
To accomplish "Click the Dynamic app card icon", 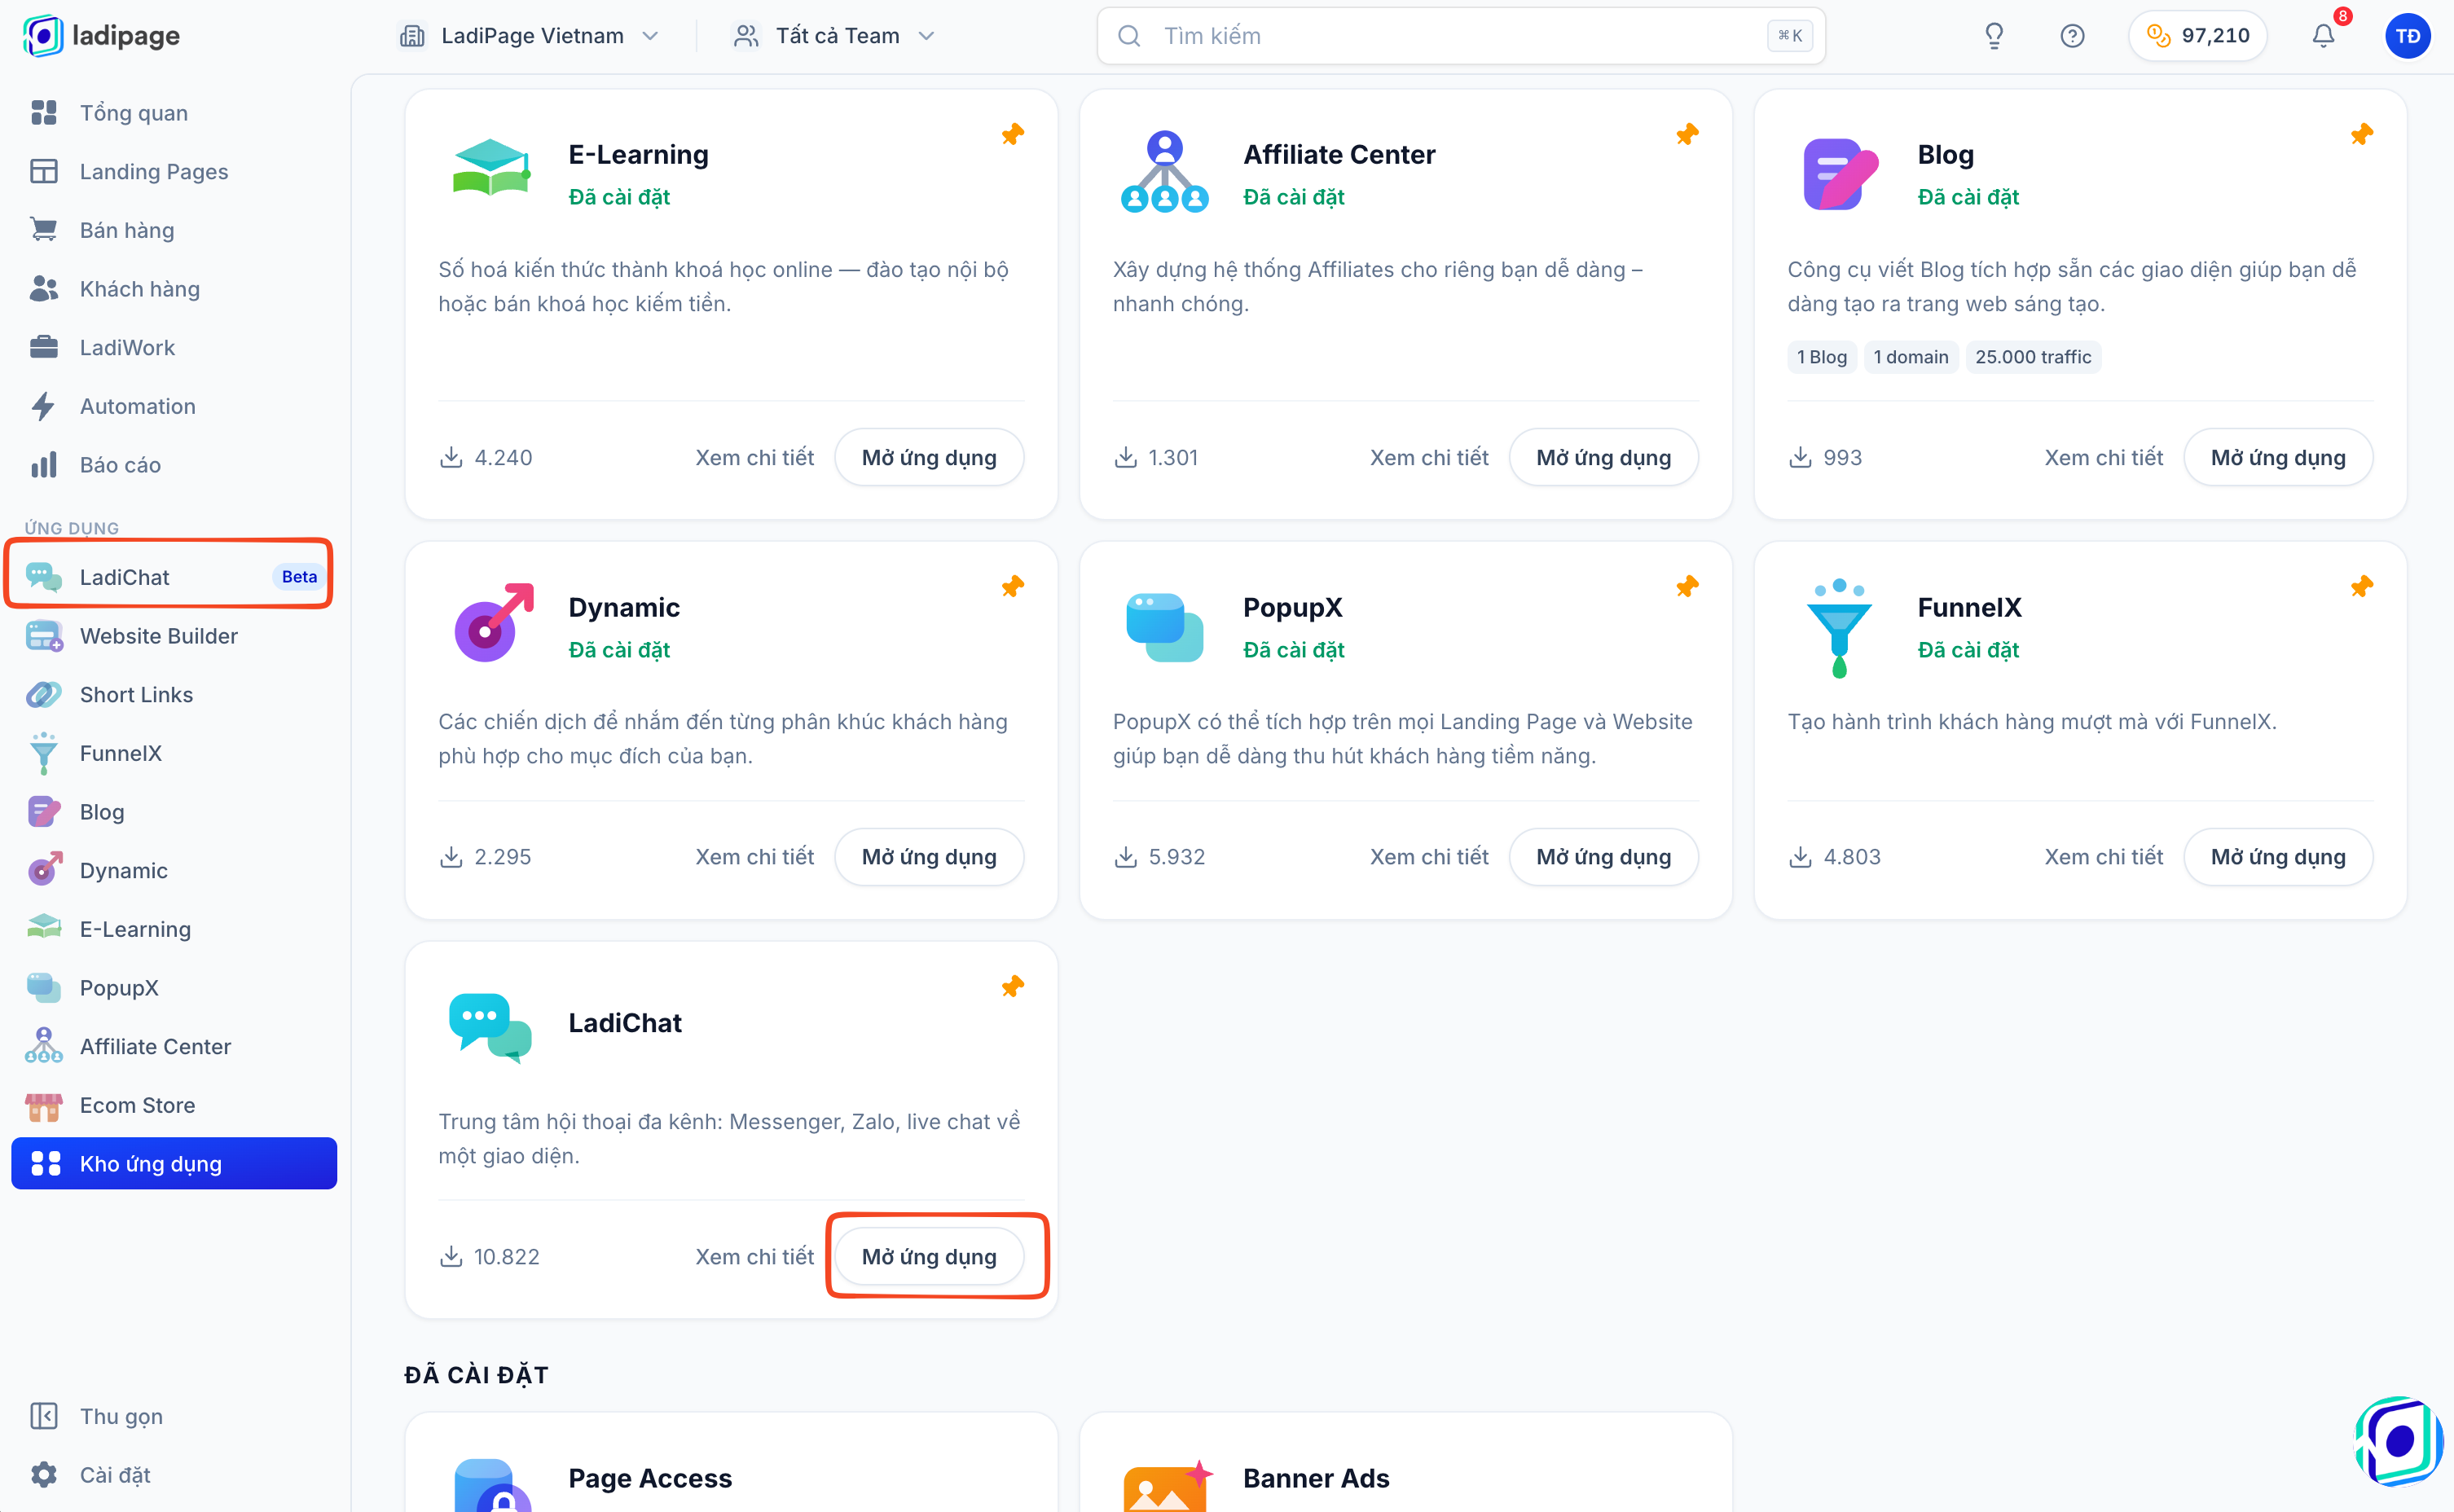I will point(494,622).
